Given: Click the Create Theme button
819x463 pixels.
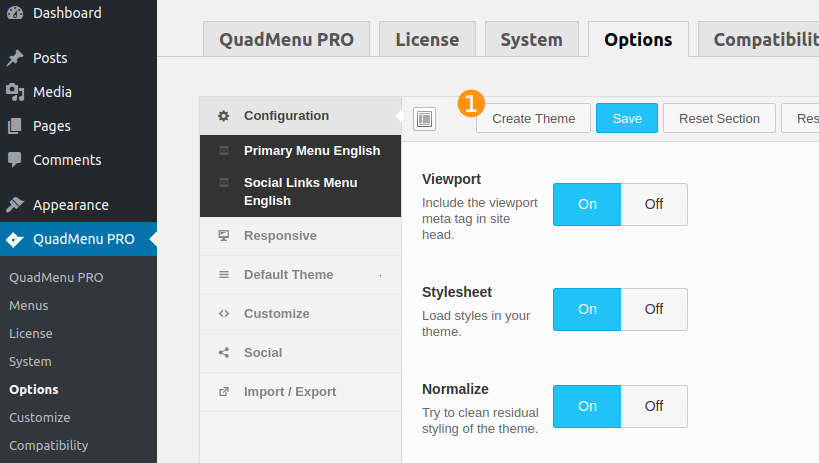Looking at the screenshot, I should [x=533, y=119].
